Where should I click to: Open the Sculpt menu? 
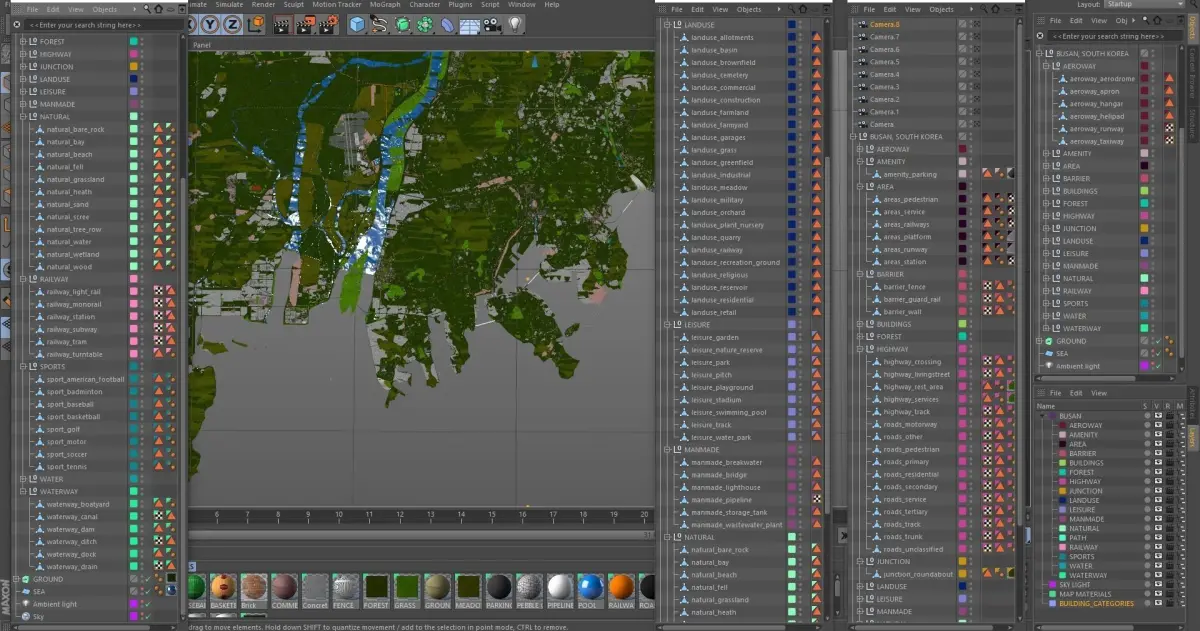[x=292, y=5]
